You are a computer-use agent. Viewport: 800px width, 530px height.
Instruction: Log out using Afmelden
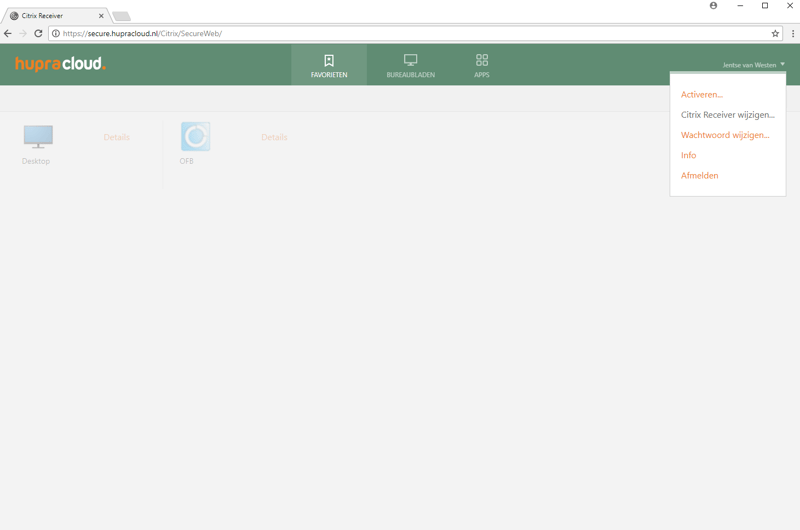tap(699, 175)
